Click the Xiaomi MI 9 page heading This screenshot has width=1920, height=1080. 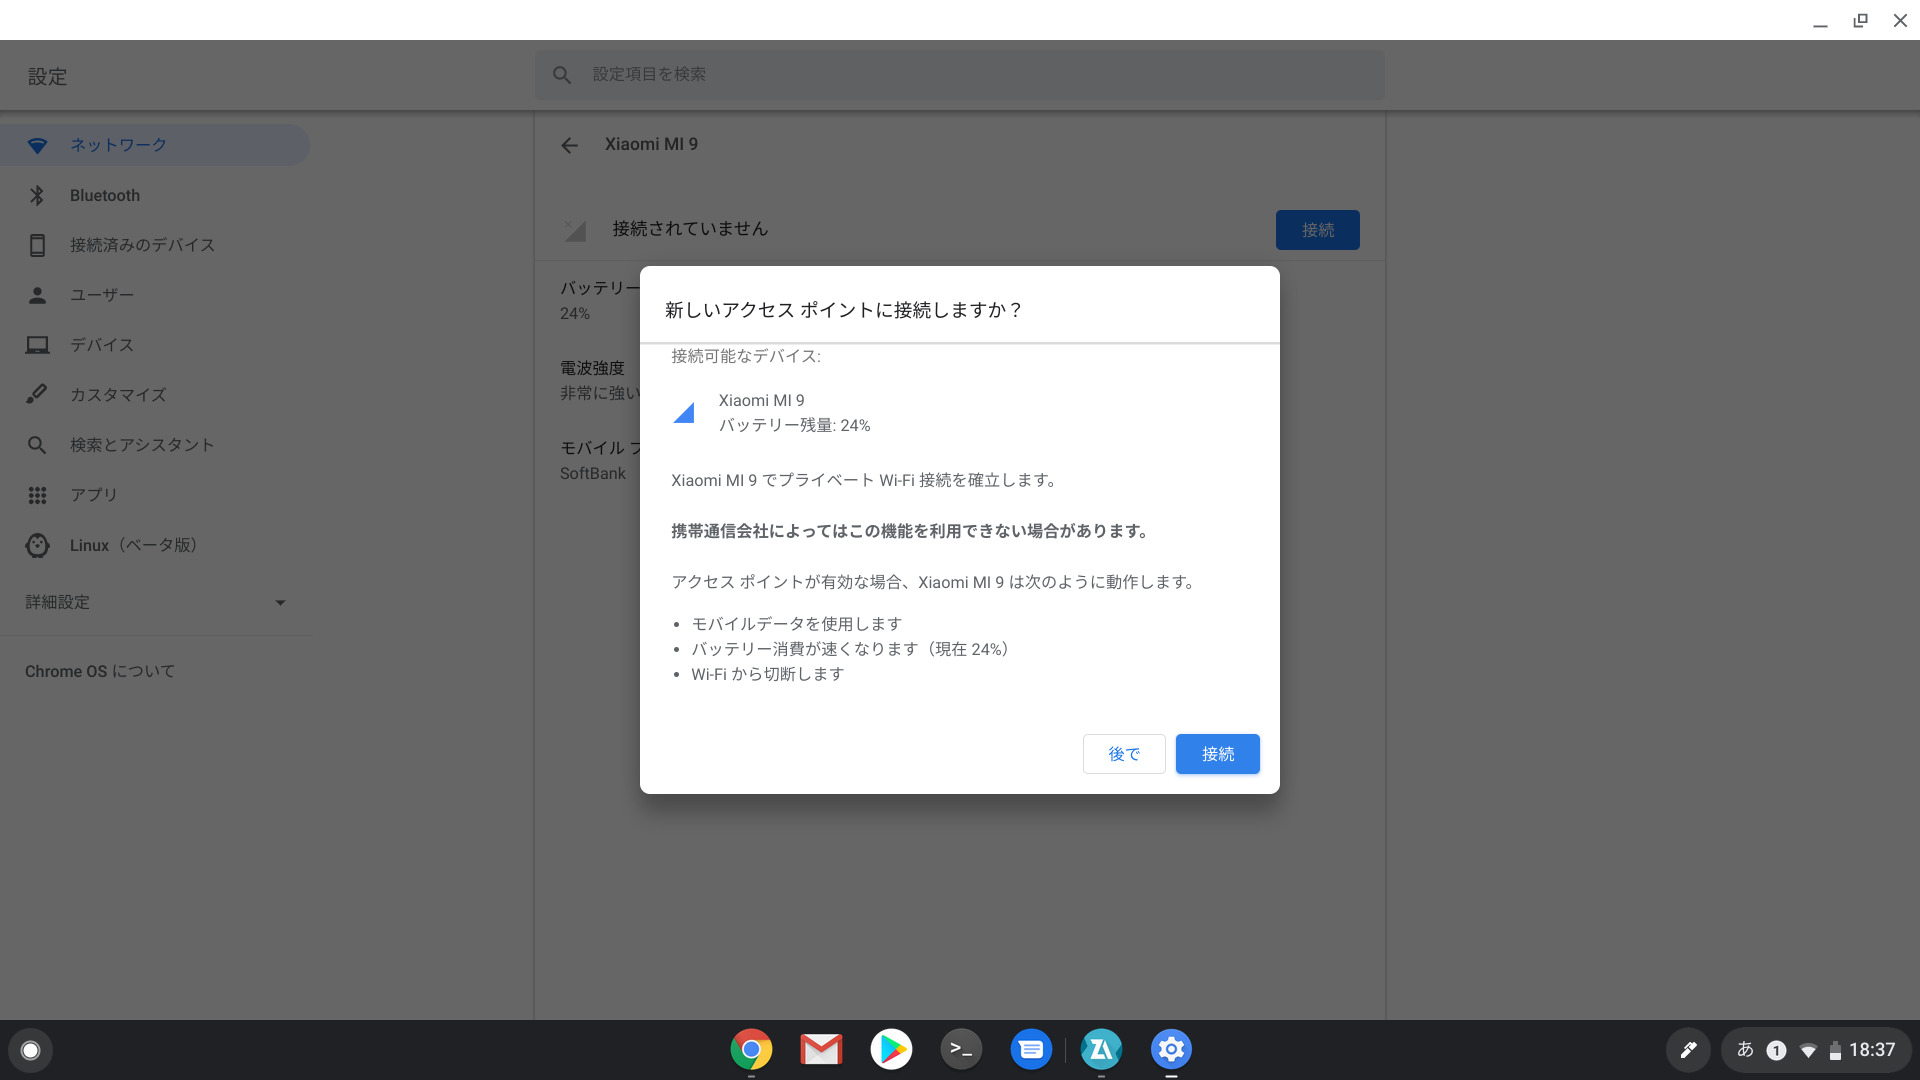(651, 144)
